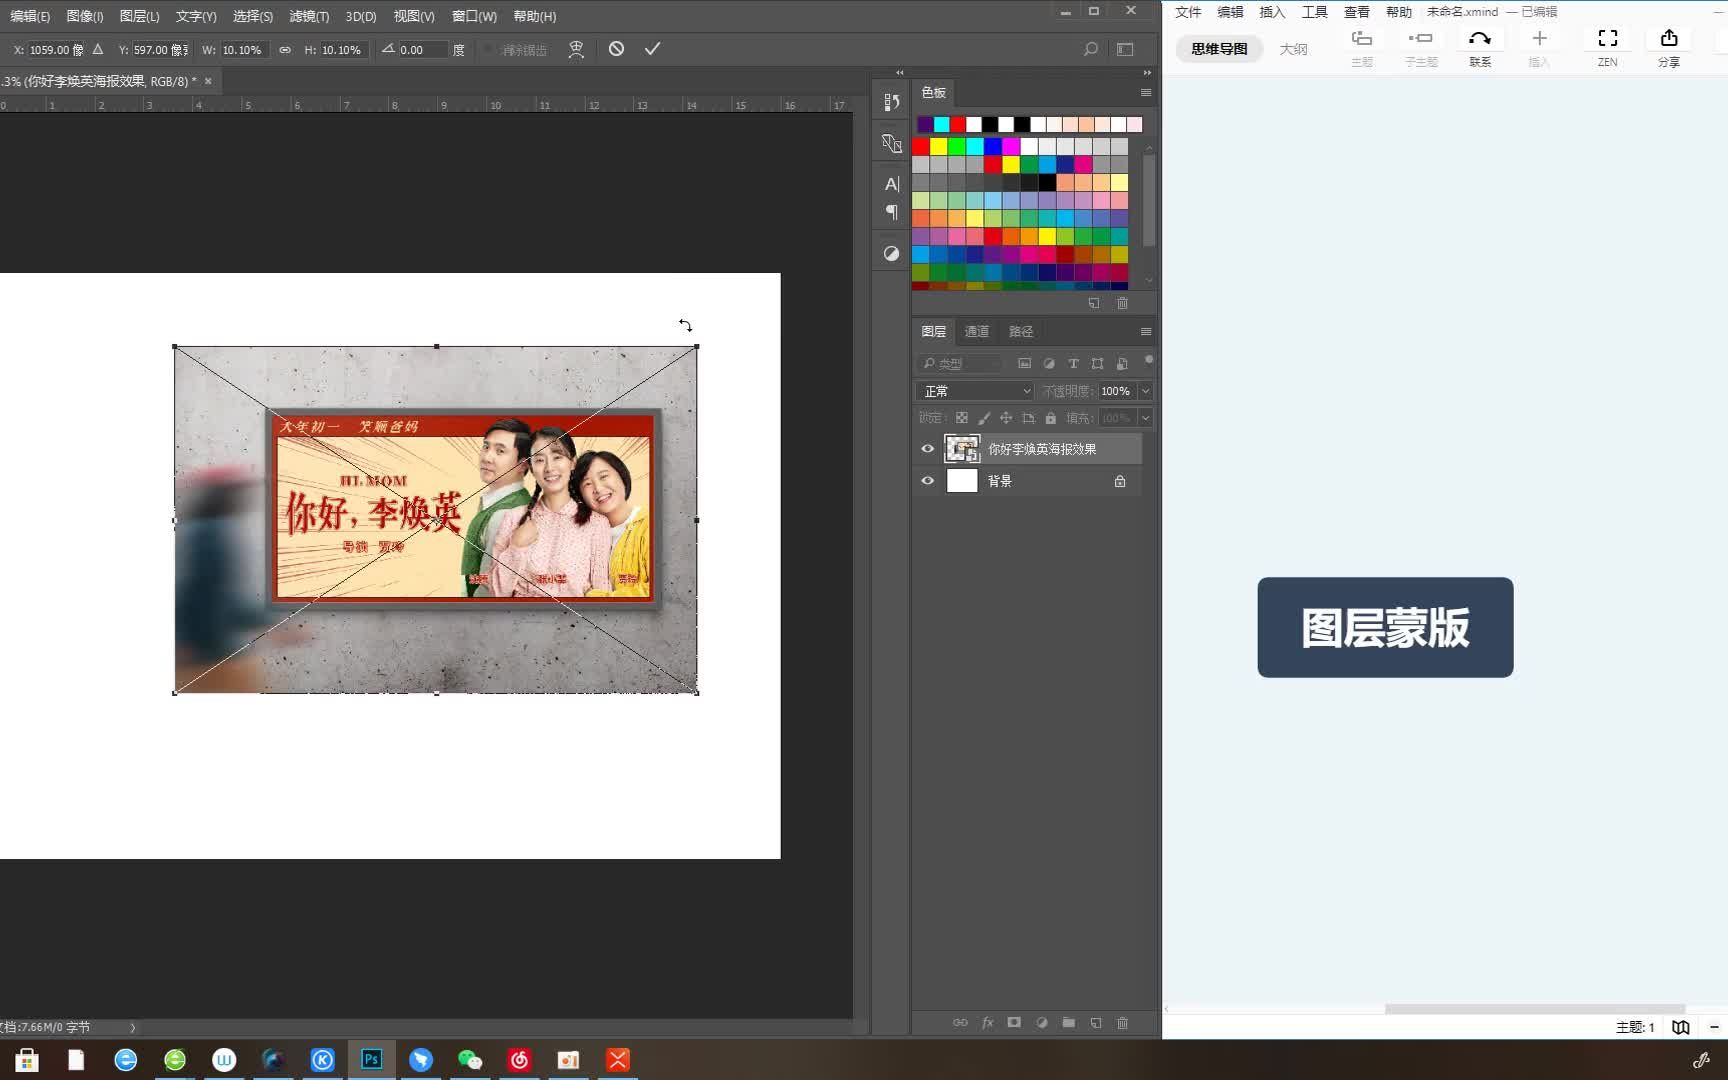Open the 图层(L) menu
1728x1080 pixels.
(139, 16)
